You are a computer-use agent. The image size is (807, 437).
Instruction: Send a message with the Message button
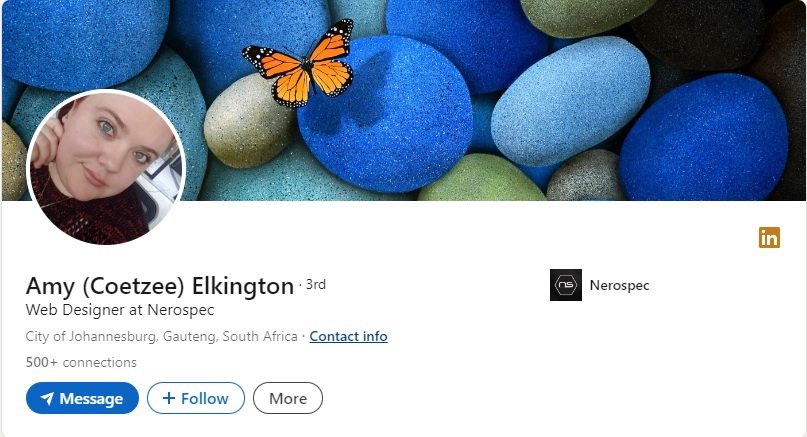(82, 398)
